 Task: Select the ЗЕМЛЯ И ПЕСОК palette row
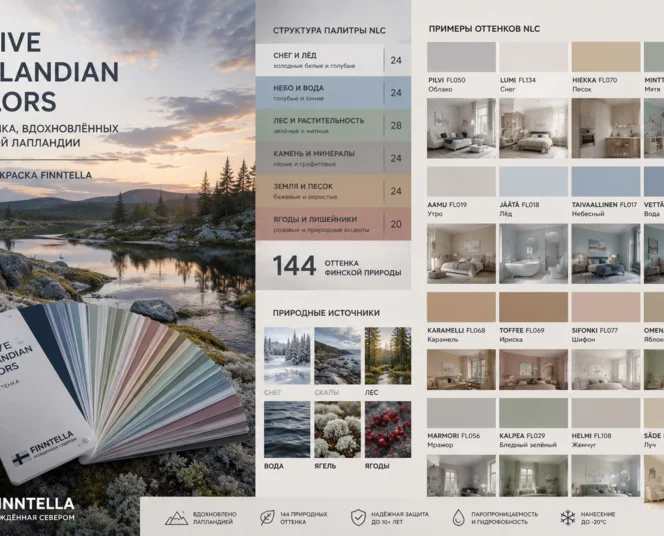pyautogui.click(x=333, y=191)
